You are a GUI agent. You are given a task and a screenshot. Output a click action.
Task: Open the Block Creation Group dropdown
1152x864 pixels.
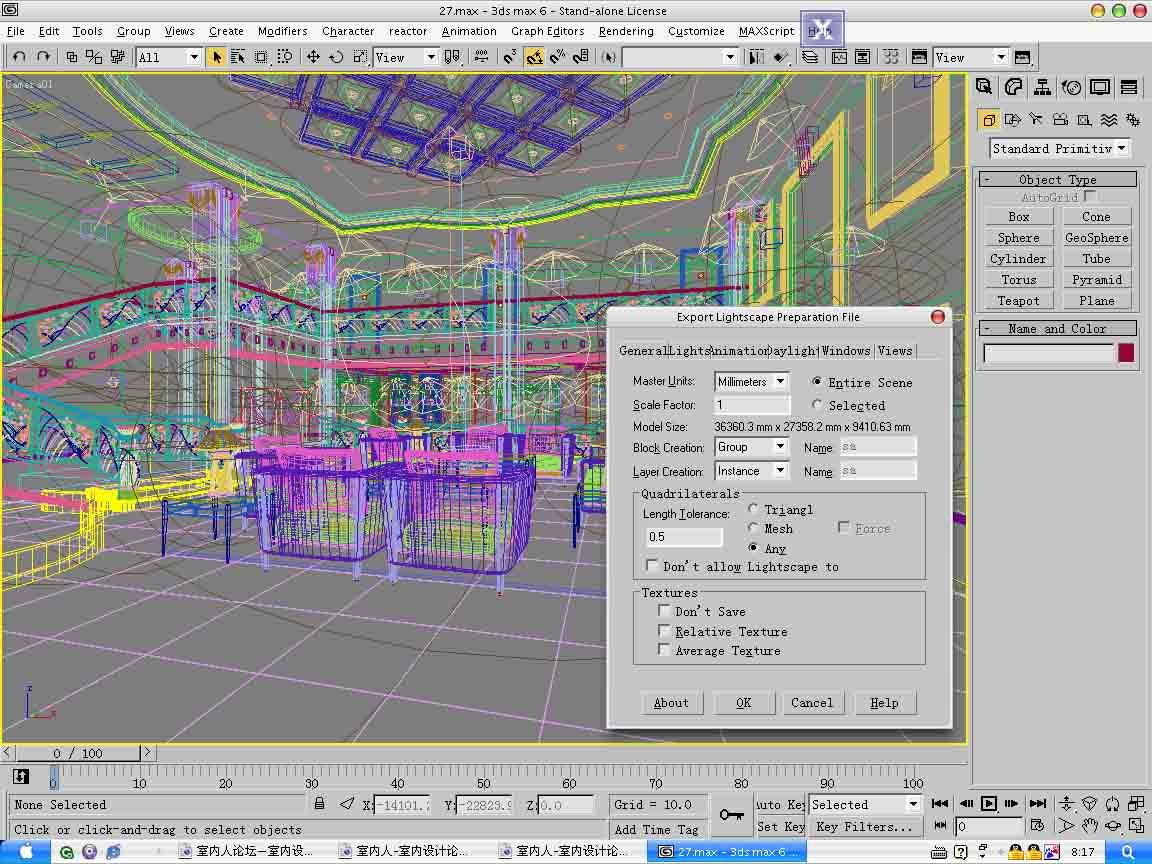(x=752, y=447)
